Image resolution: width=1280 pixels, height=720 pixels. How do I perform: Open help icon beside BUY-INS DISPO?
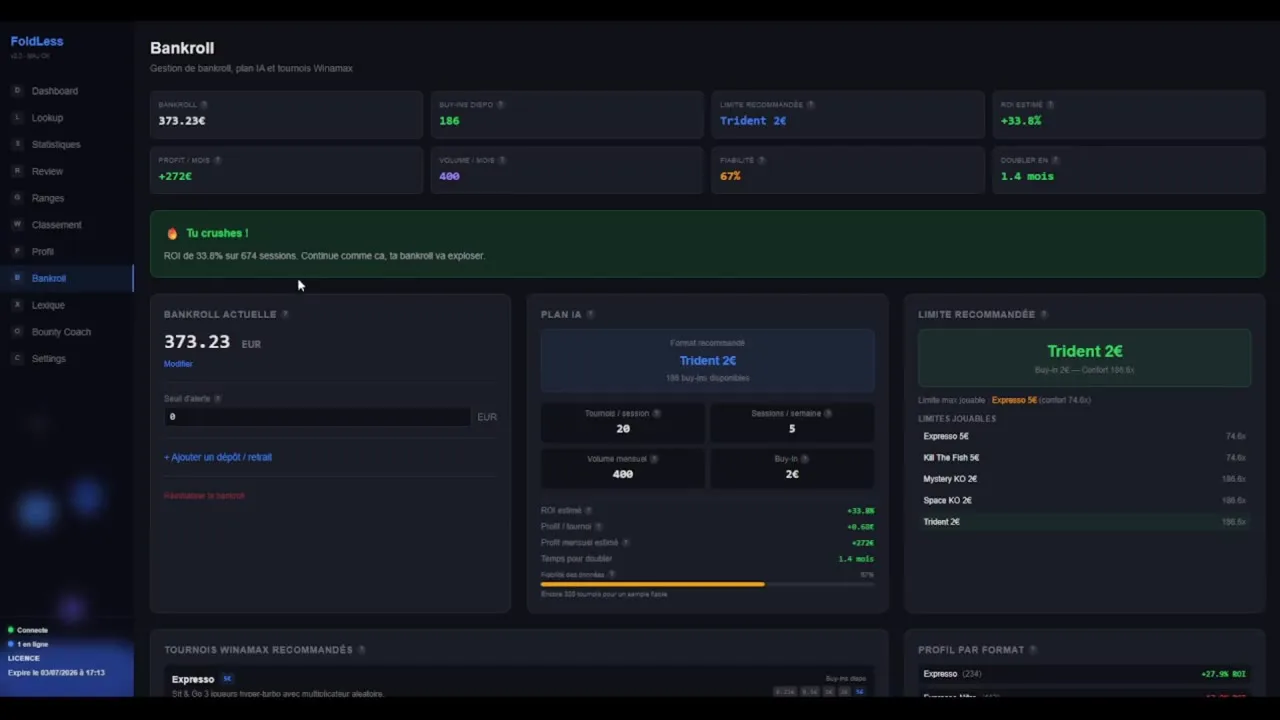point(501,105)
